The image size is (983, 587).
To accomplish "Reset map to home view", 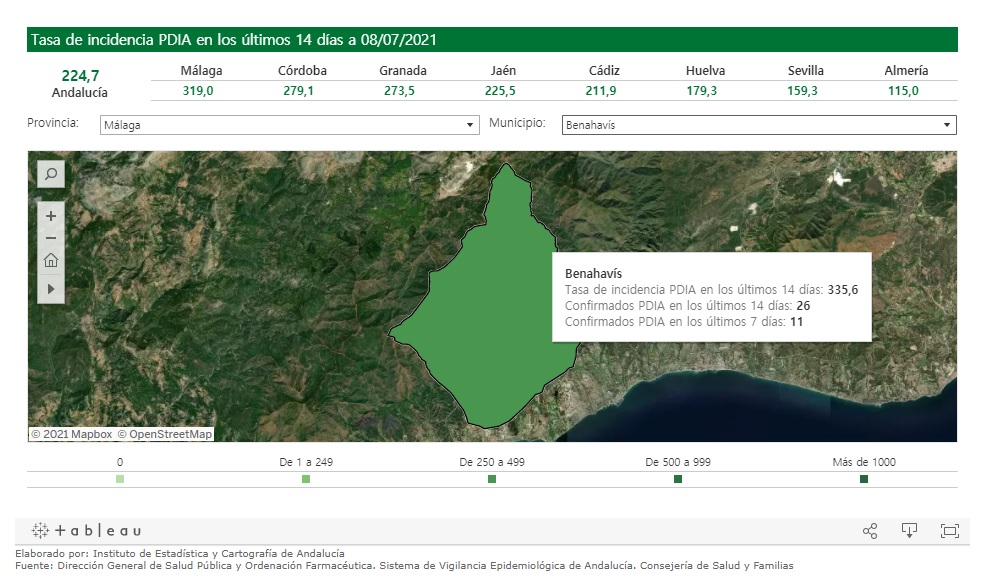I will pos(51,261).
